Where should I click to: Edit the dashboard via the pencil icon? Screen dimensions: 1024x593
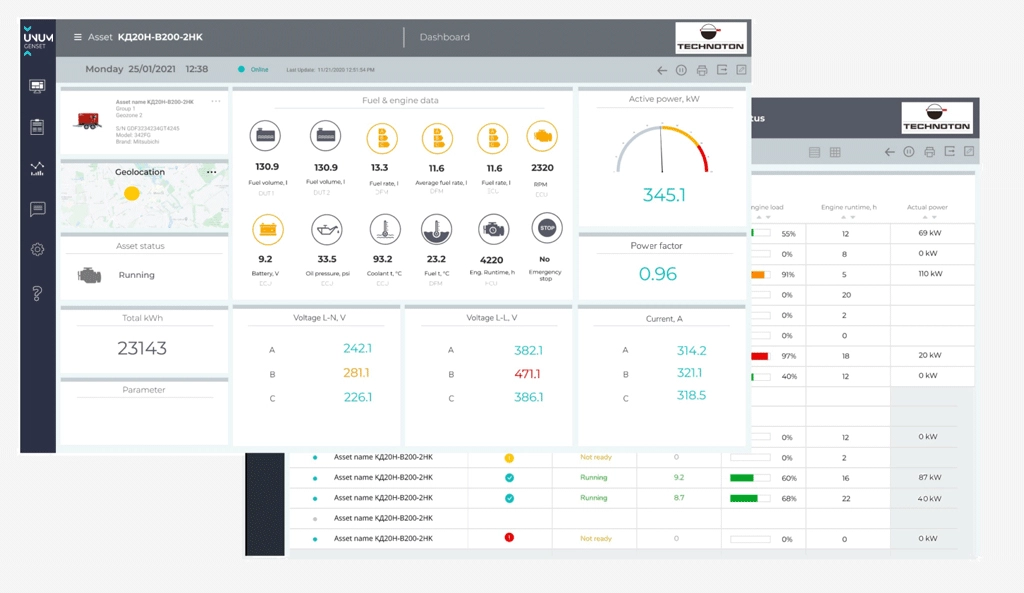(x=742, y=70)
